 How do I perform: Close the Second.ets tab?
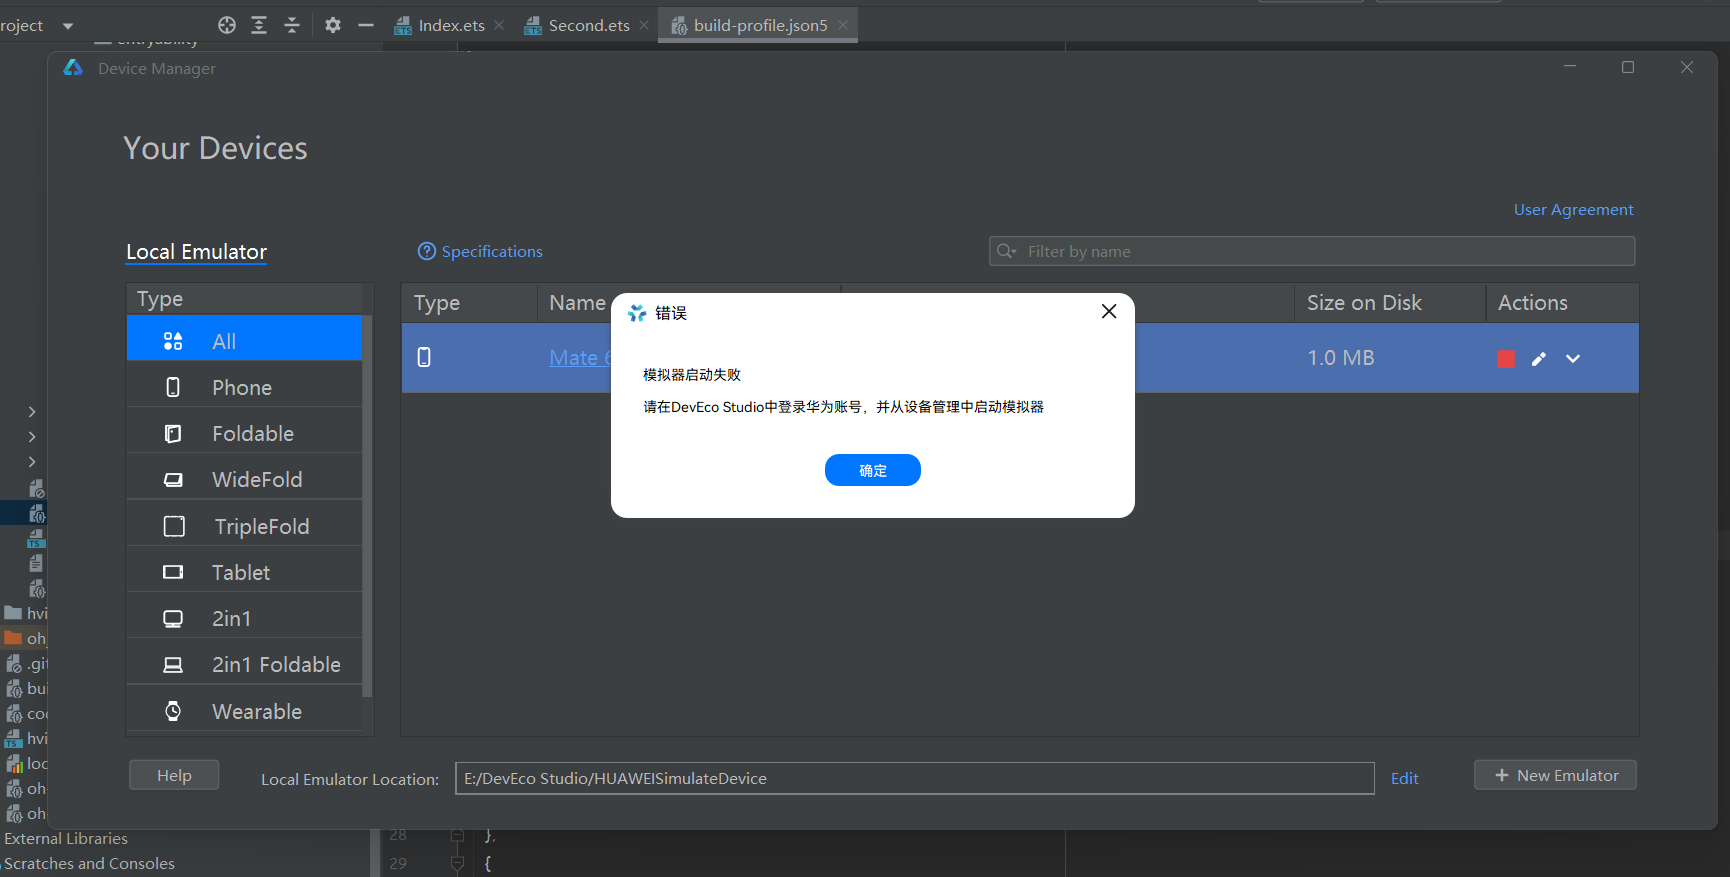pyautogui.click(x=644, y=25)
